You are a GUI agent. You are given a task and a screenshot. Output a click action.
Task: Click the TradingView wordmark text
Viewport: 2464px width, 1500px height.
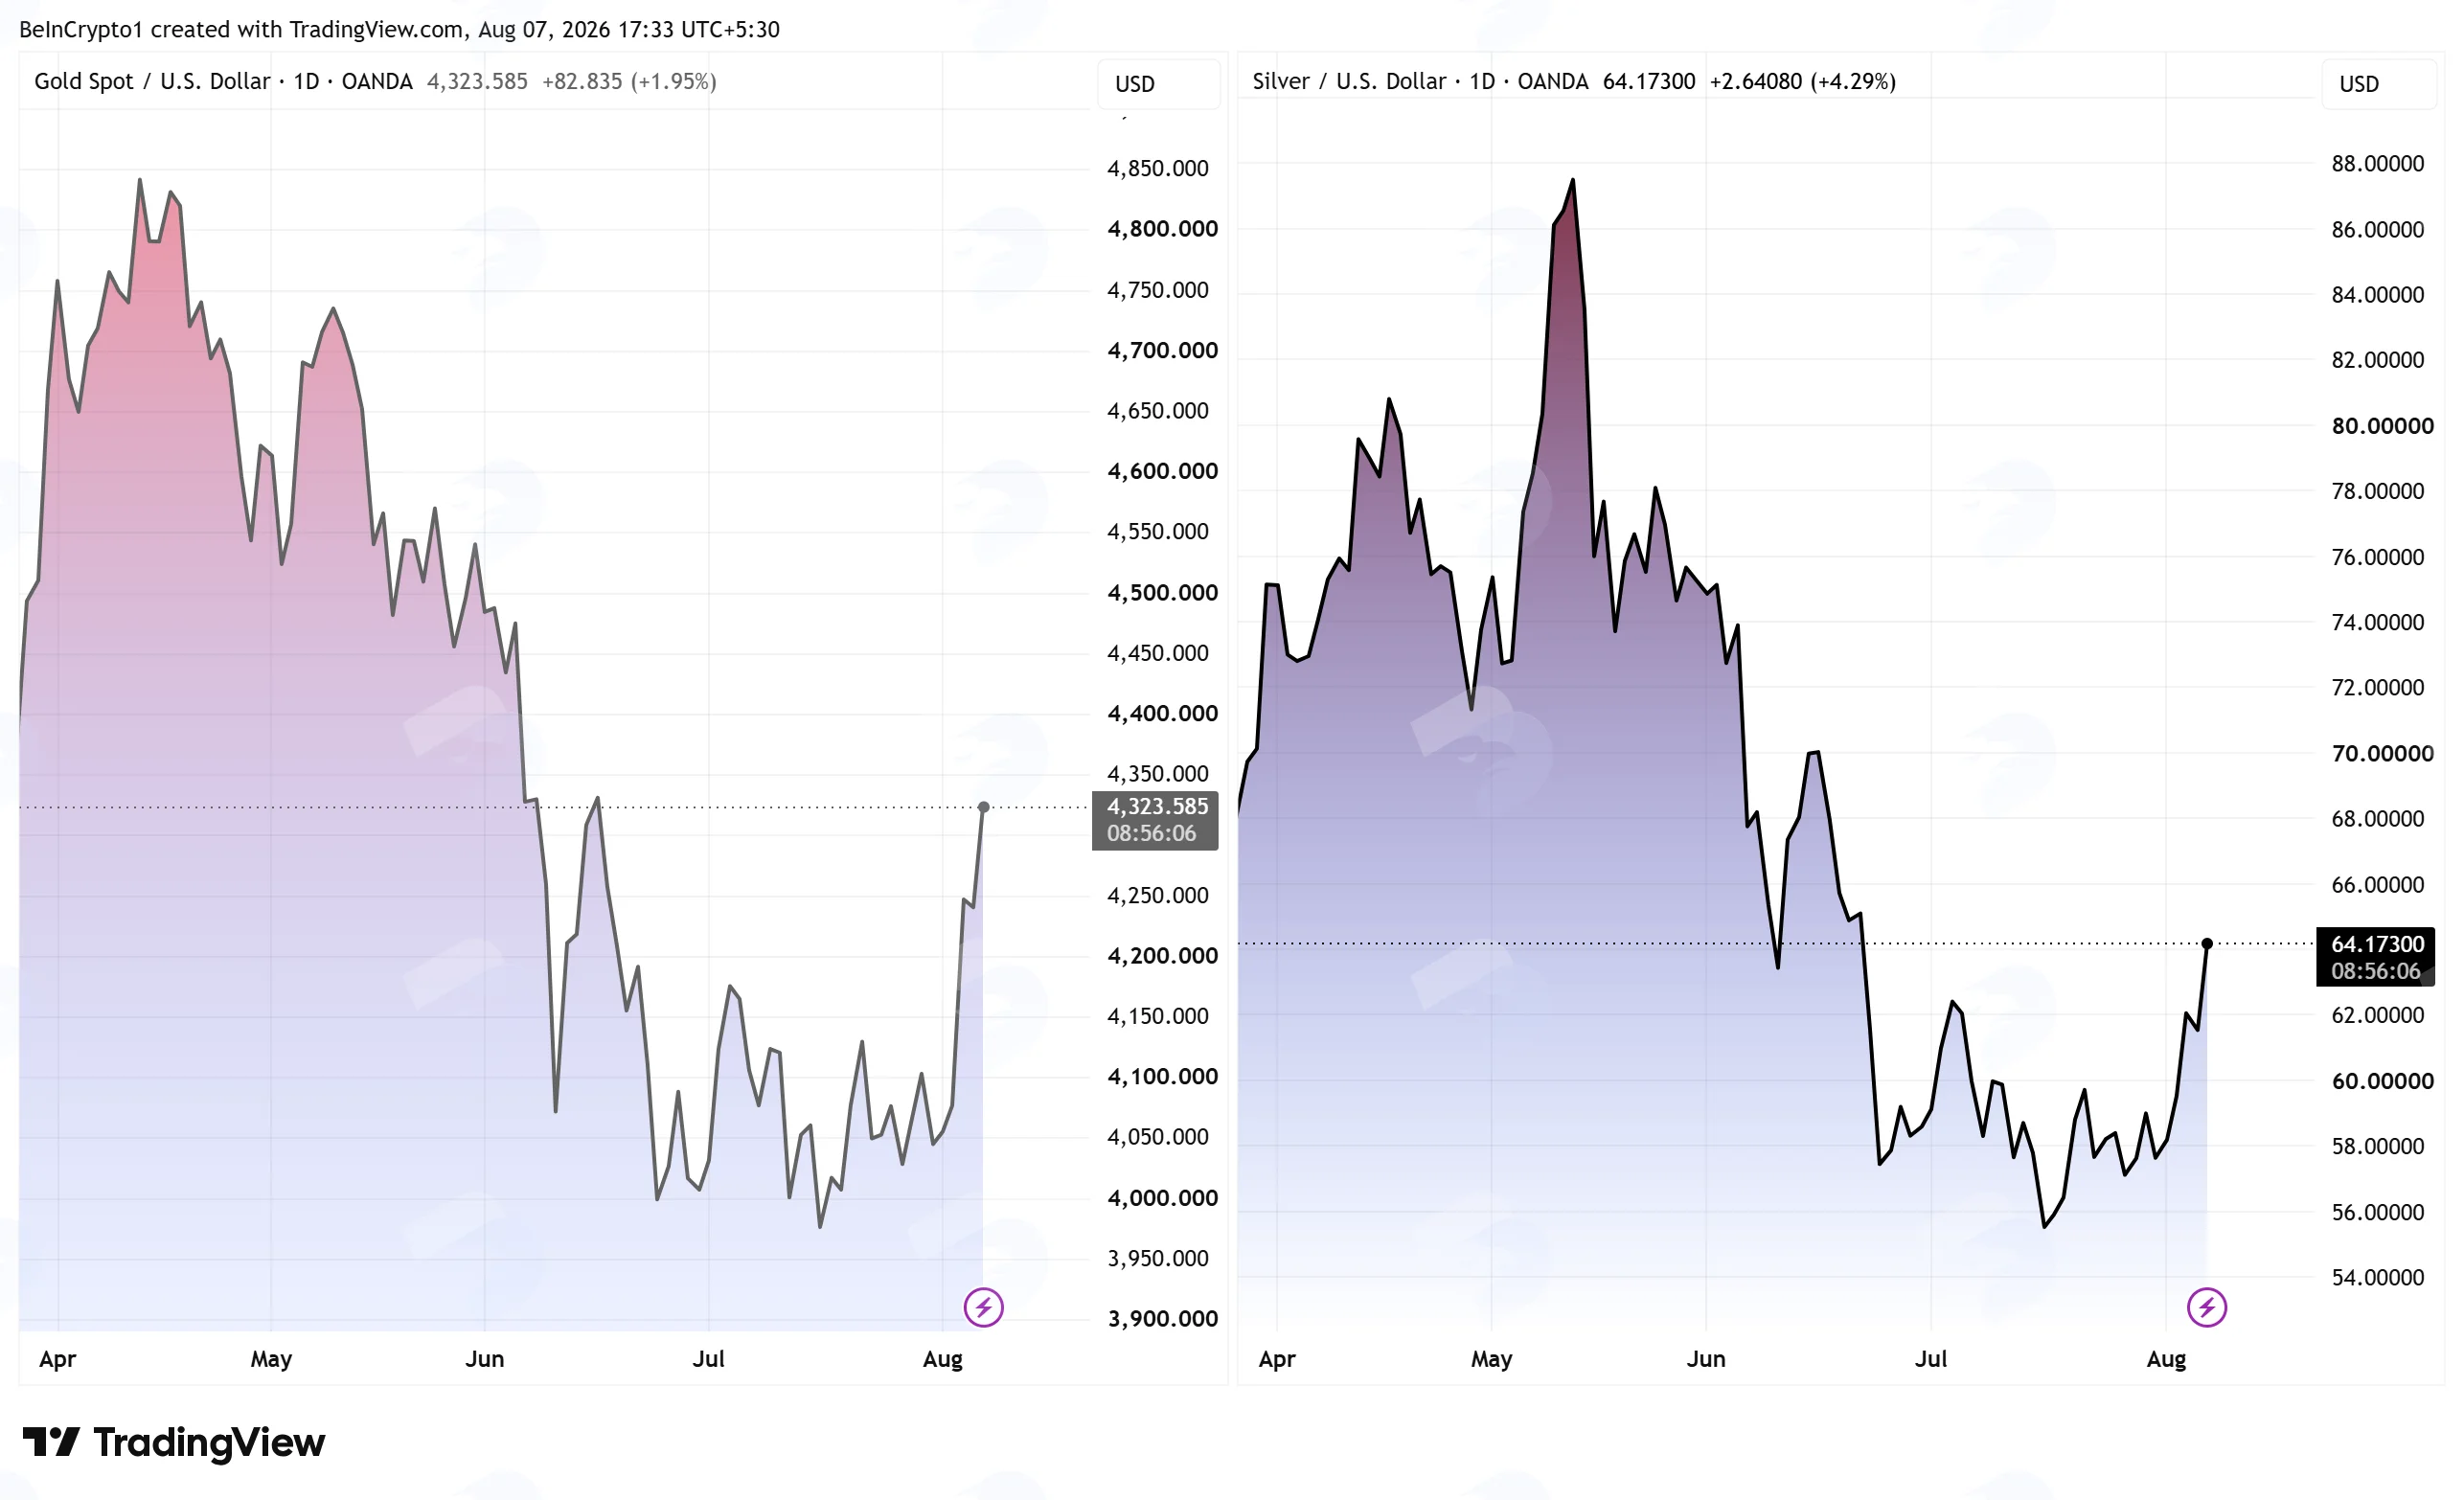209,1442
